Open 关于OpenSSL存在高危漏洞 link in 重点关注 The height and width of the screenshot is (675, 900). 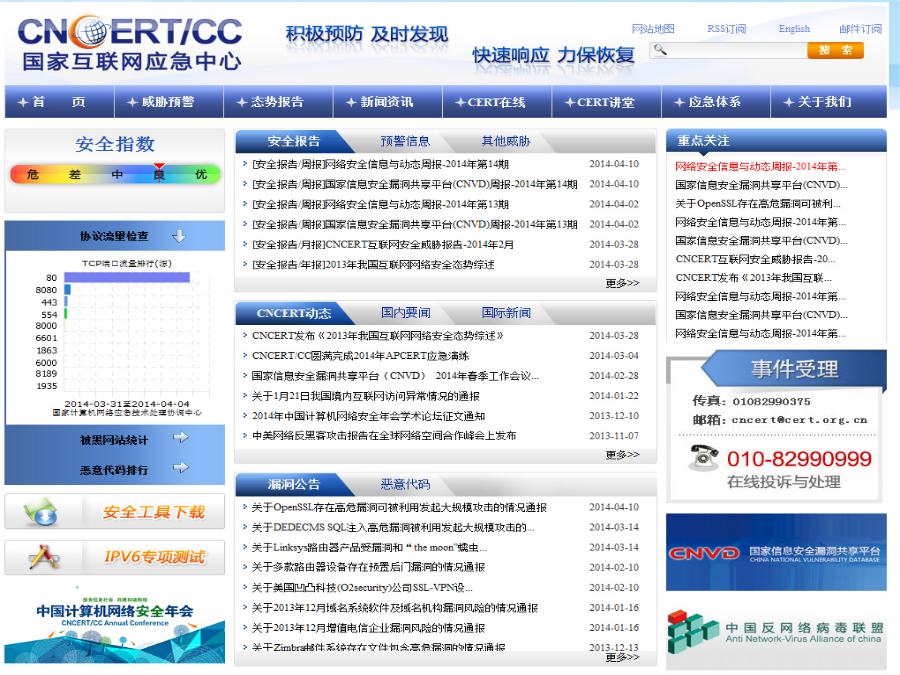point(758,203)
